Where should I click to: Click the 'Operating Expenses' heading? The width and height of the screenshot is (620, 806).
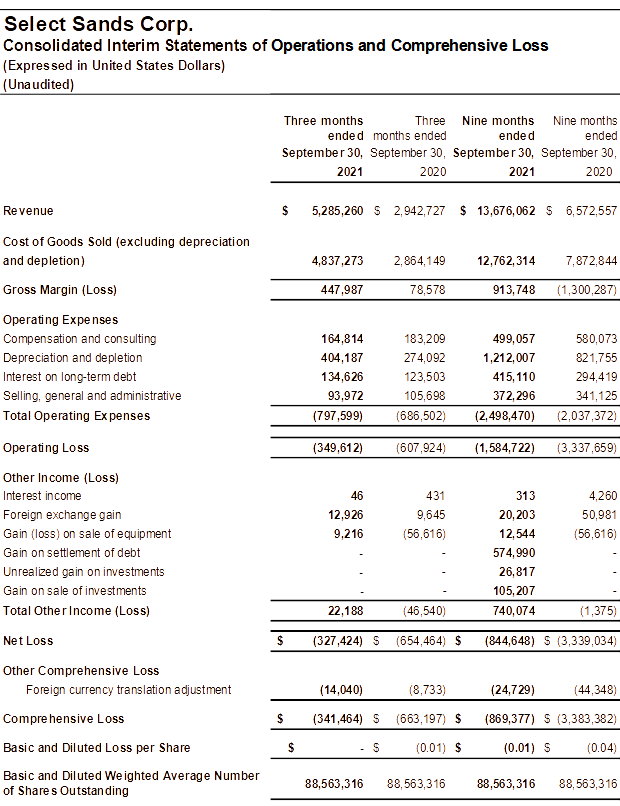(x=61, y=320)
